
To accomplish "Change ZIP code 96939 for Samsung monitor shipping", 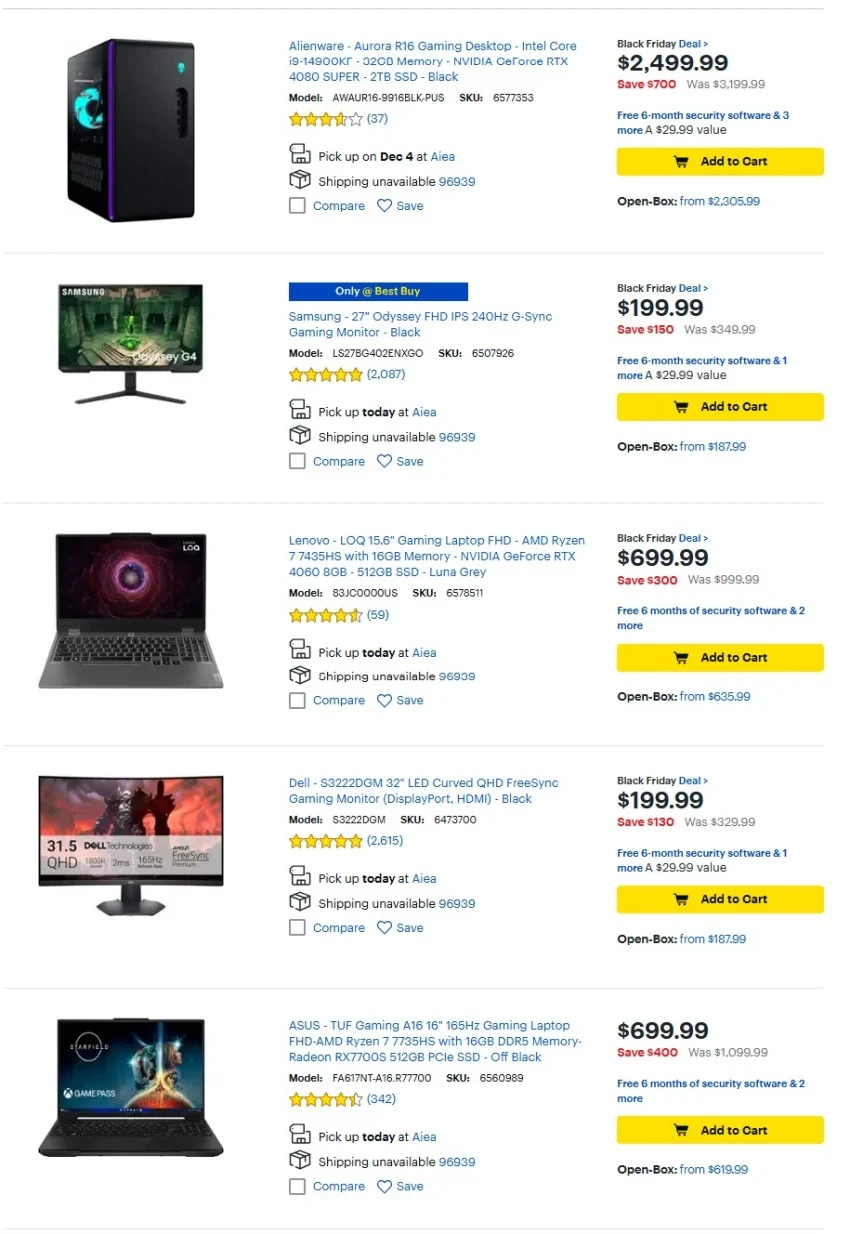I will [457, 437].
